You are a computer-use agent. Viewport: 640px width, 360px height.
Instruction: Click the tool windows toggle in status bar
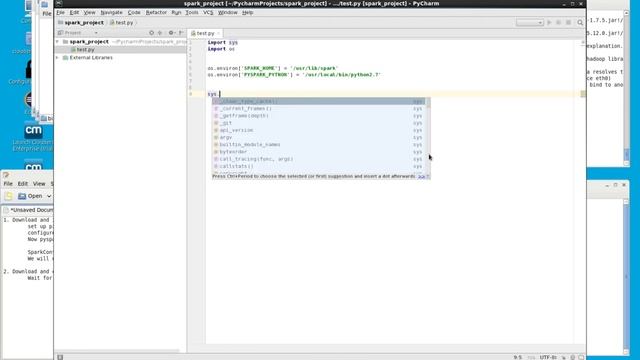60,357
